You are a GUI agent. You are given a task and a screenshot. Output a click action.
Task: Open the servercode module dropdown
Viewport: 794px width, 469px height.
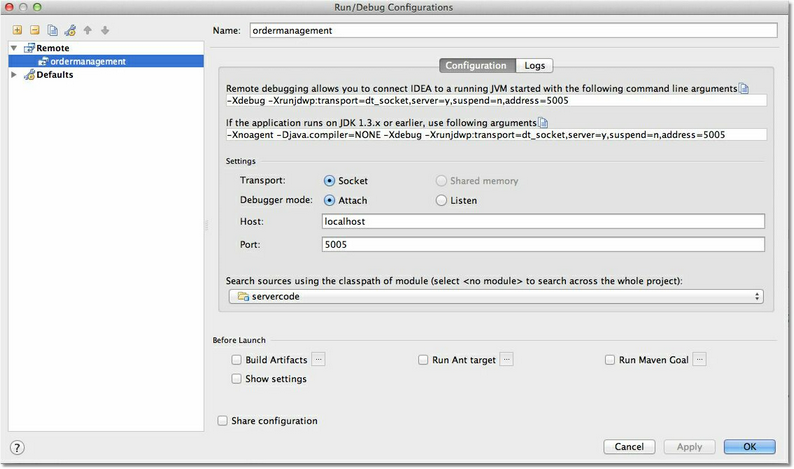point(496,296)
